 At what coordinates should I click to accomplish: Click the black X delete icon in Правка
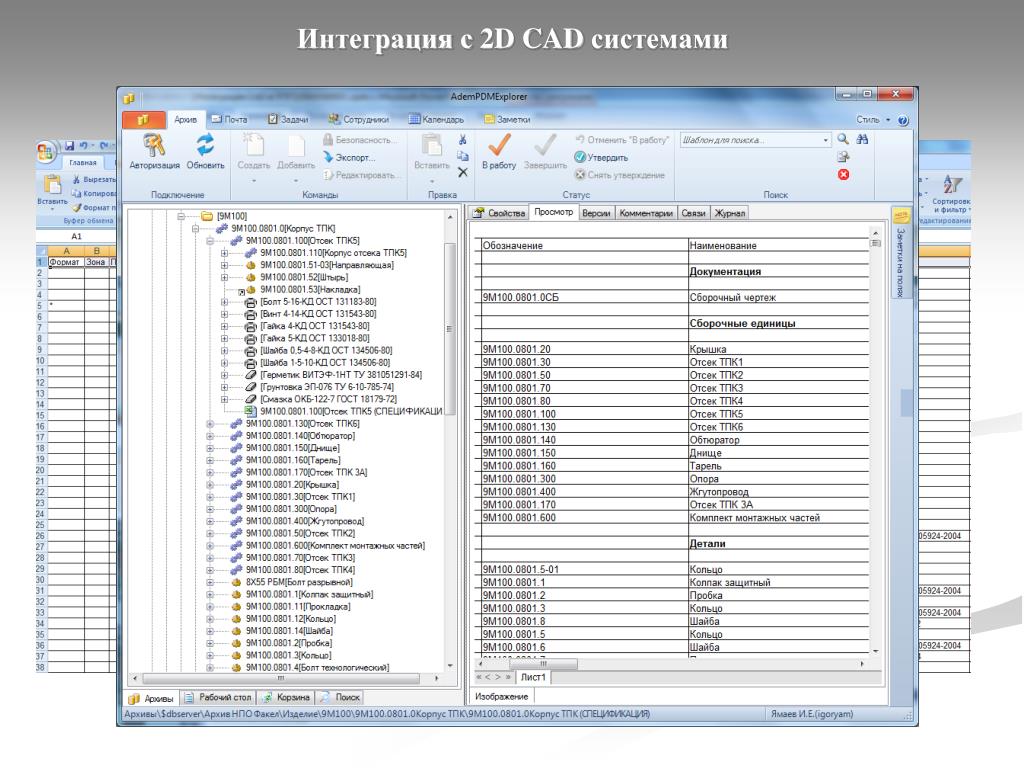pos(462,172)
